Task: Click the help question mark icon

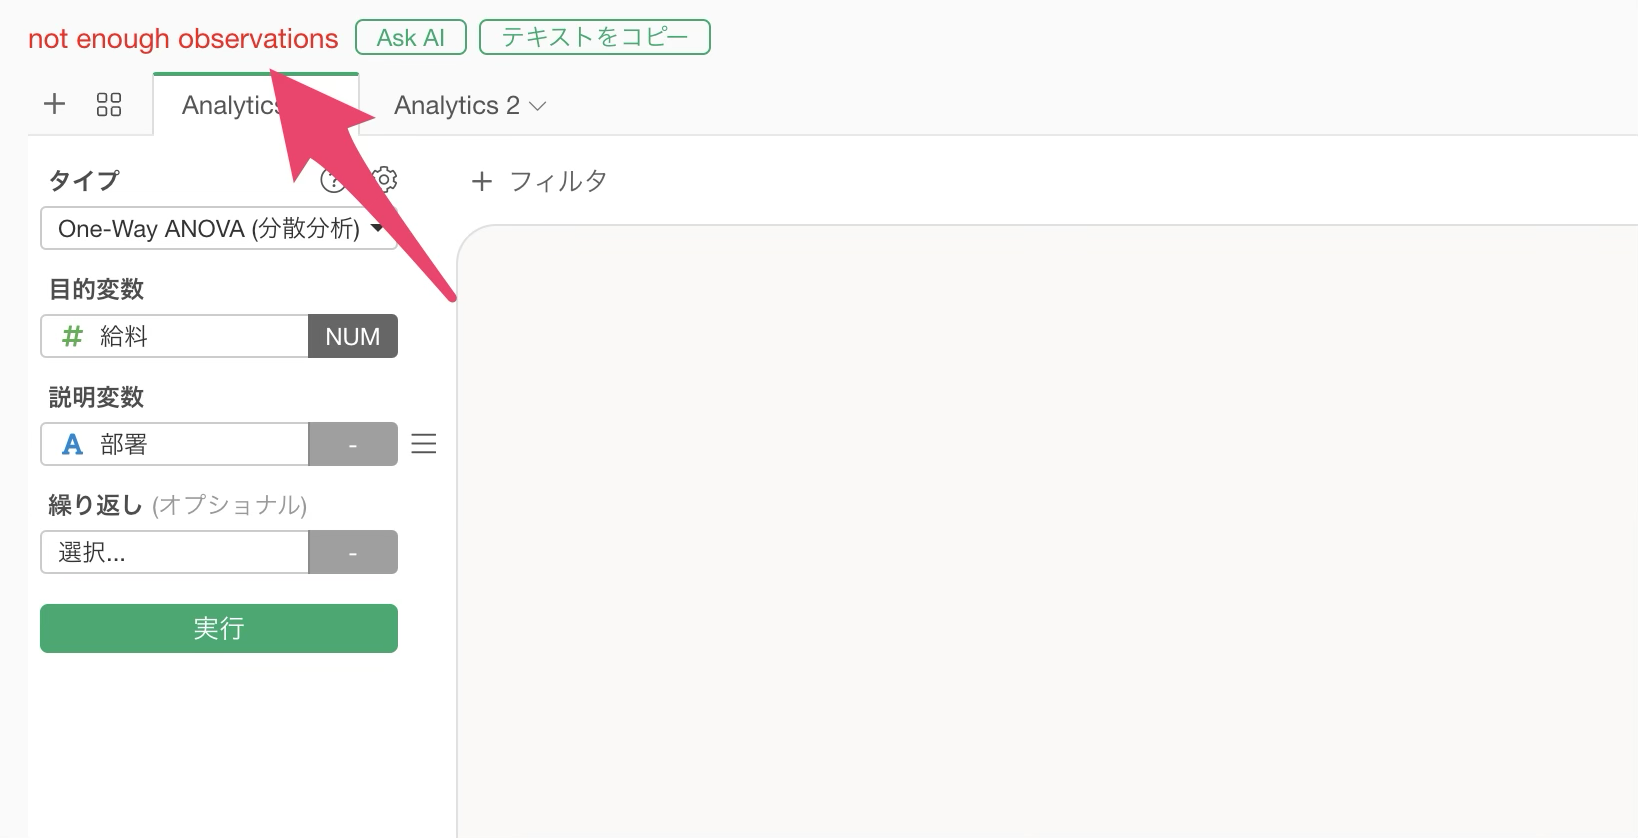Action: coord(330,181)
